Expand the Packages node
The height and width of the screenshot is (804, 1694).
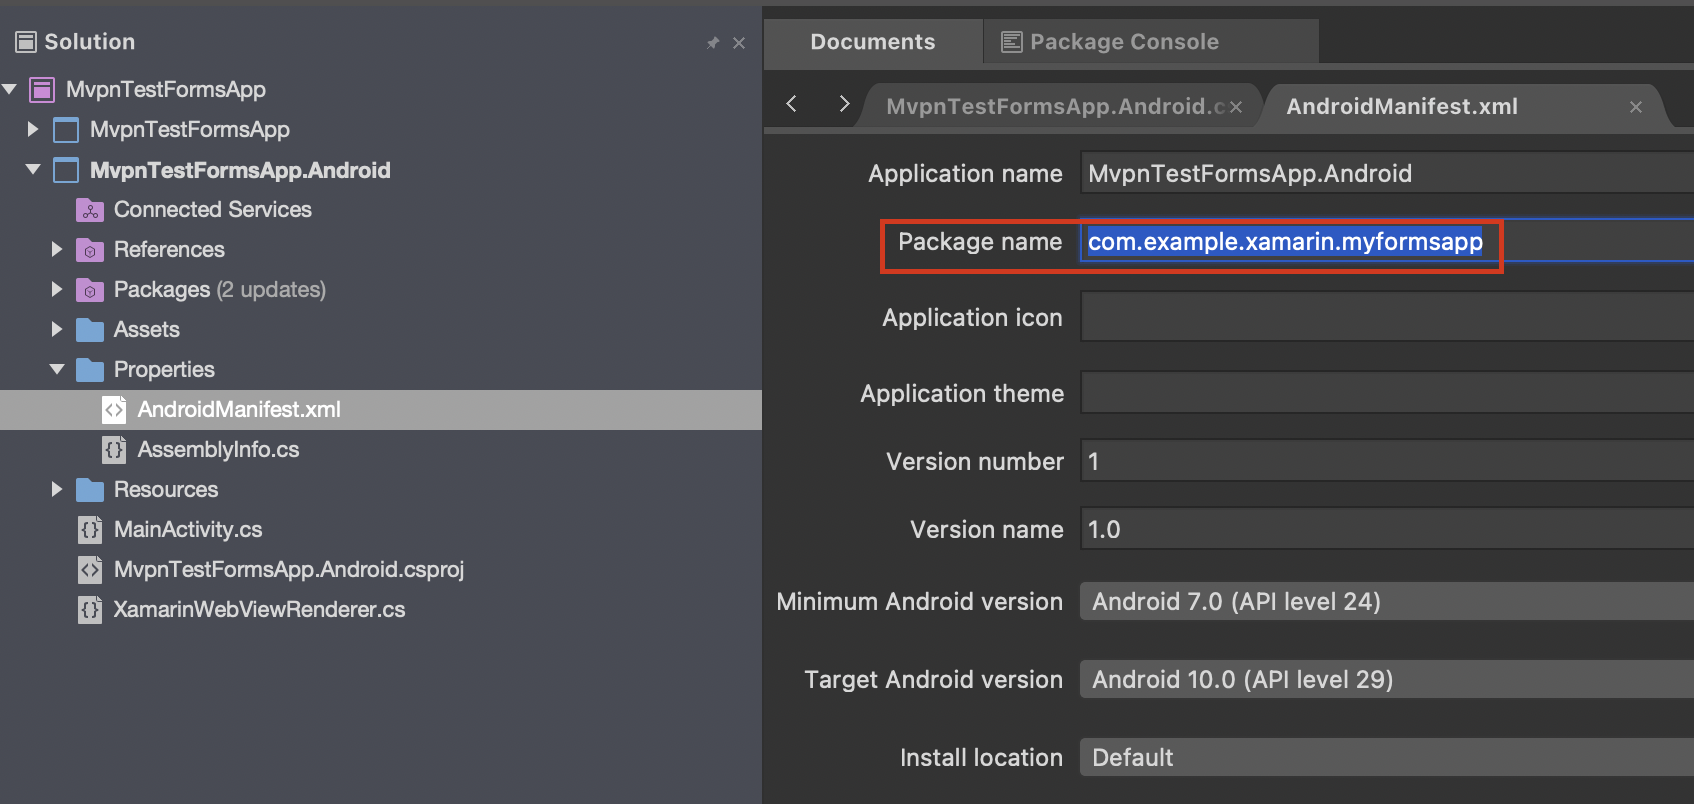pyautogui.click(x=57, y=289)
